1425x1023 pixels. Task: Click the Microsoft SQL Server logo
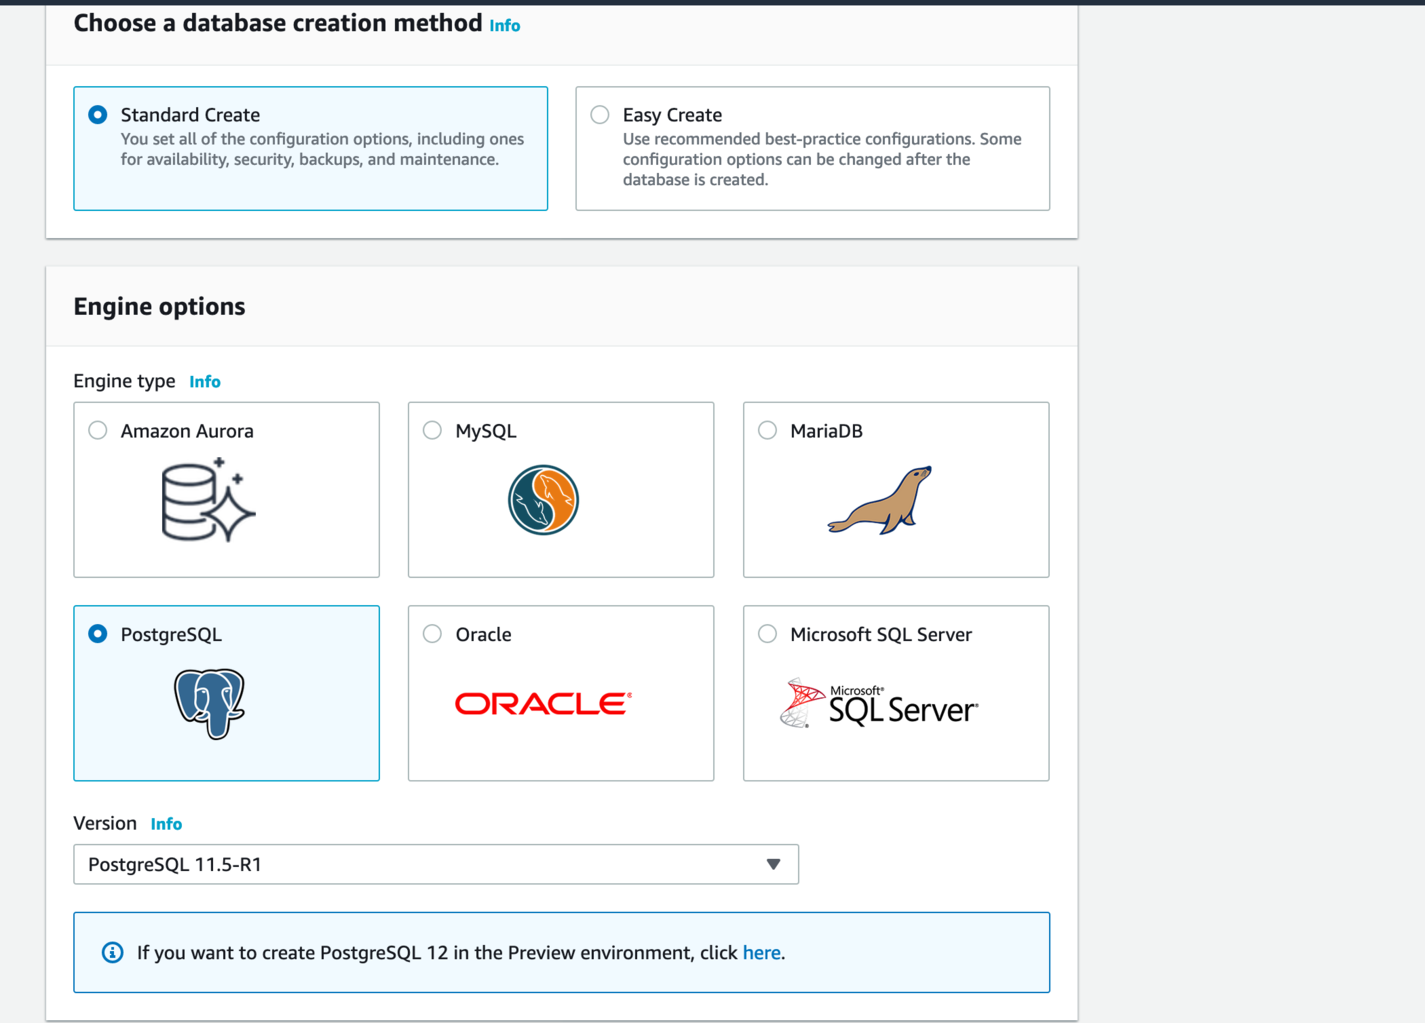click(x=879, y=704)
